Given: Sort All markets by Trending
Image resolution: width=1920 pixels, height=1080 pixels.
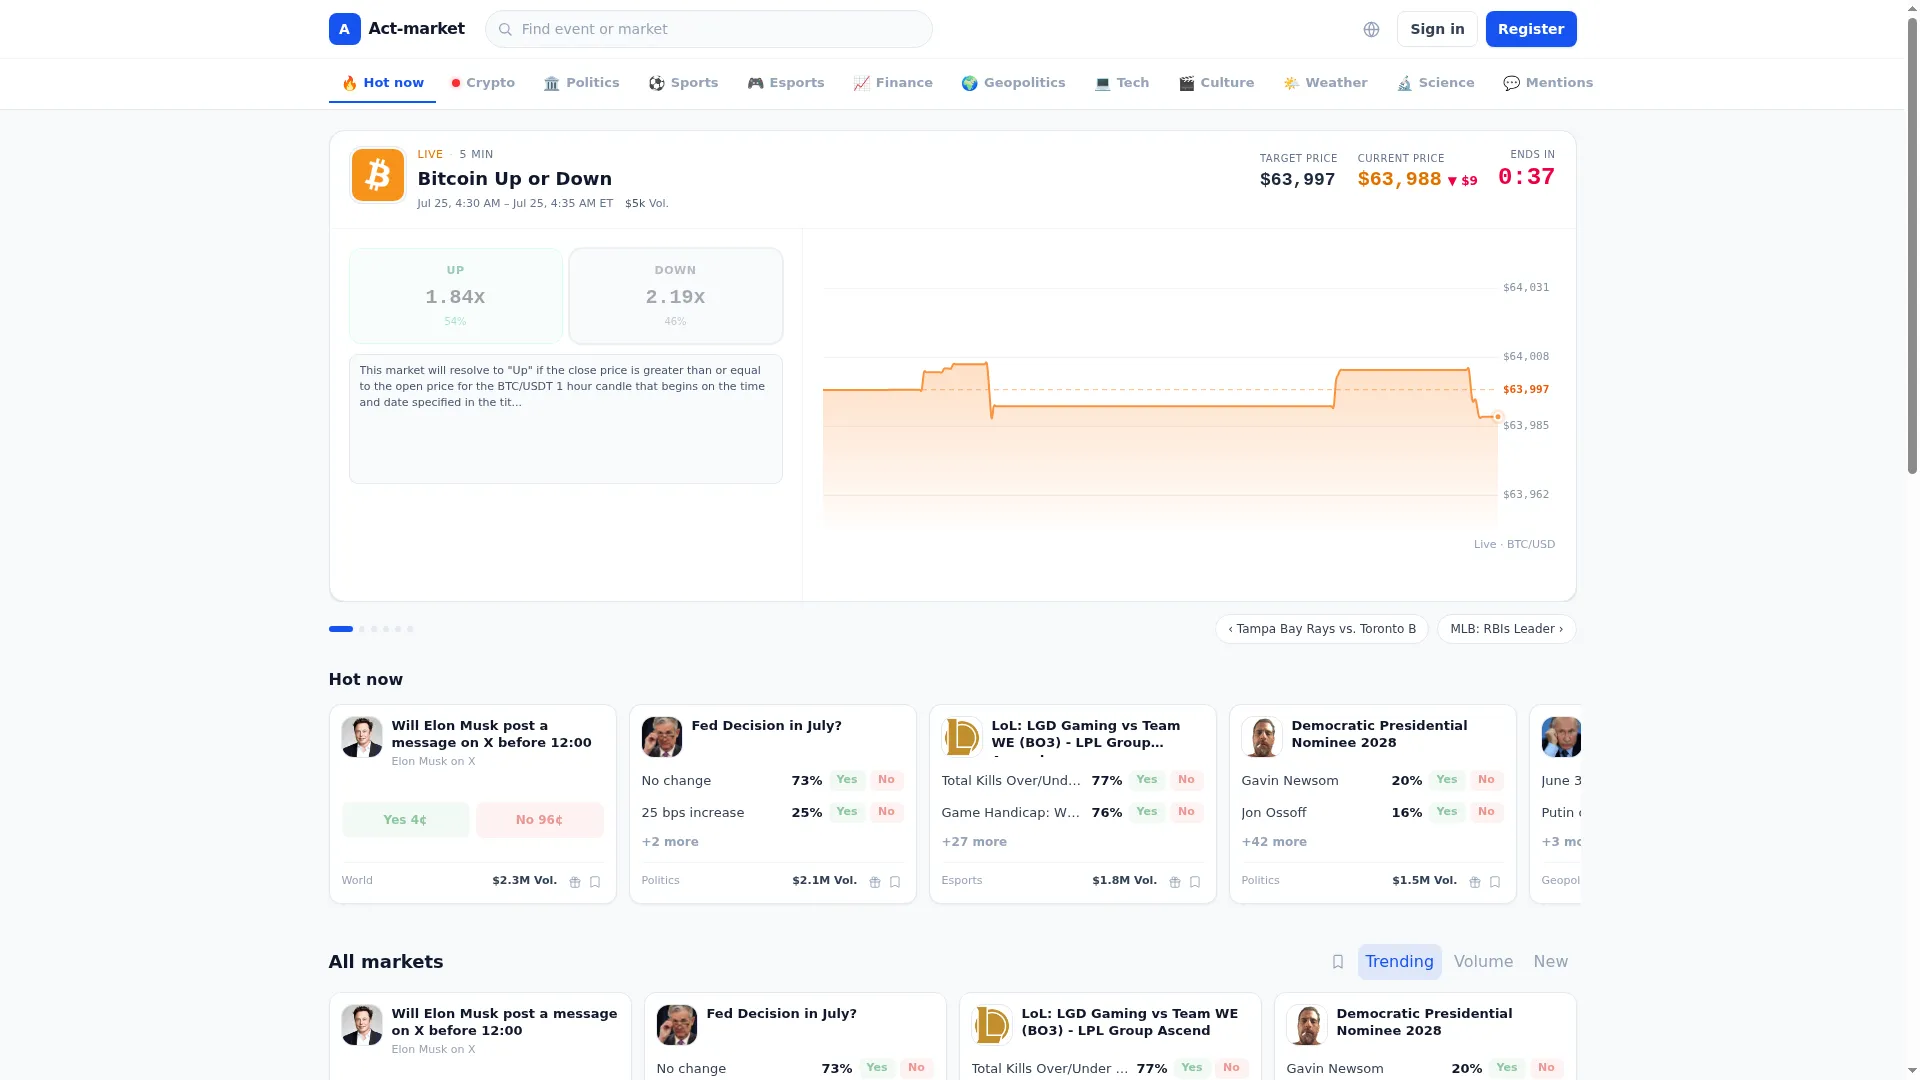Looking at the screenshot, I should (x=1399, y=962).
